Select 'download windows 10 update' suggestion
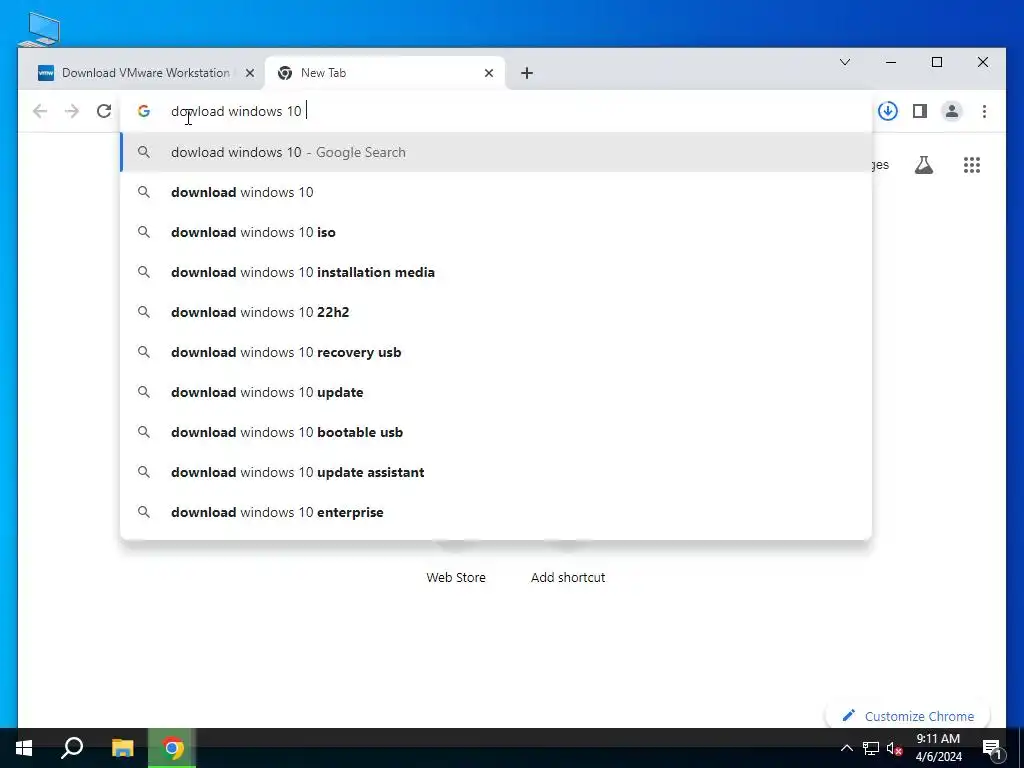This screenshot has height=768, width=1024. coord(496,392)
